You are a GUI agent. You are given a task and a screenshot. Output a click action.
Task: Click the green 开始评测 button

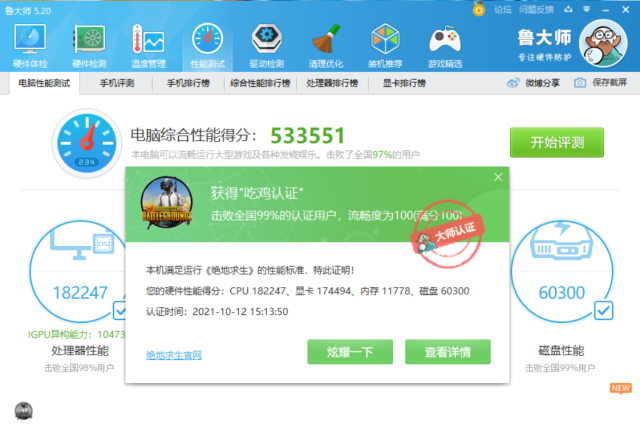pos(557,142)
